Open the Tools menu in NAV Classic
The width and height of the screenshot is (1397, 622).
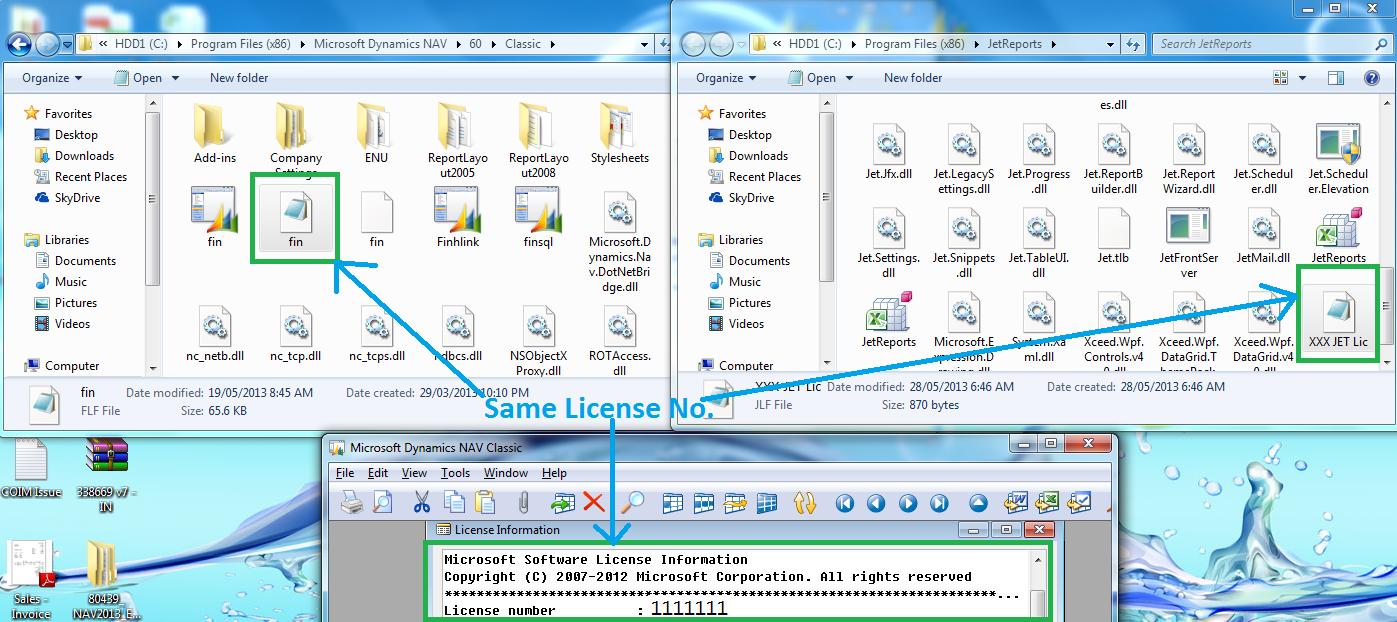[x=455, y=473]
